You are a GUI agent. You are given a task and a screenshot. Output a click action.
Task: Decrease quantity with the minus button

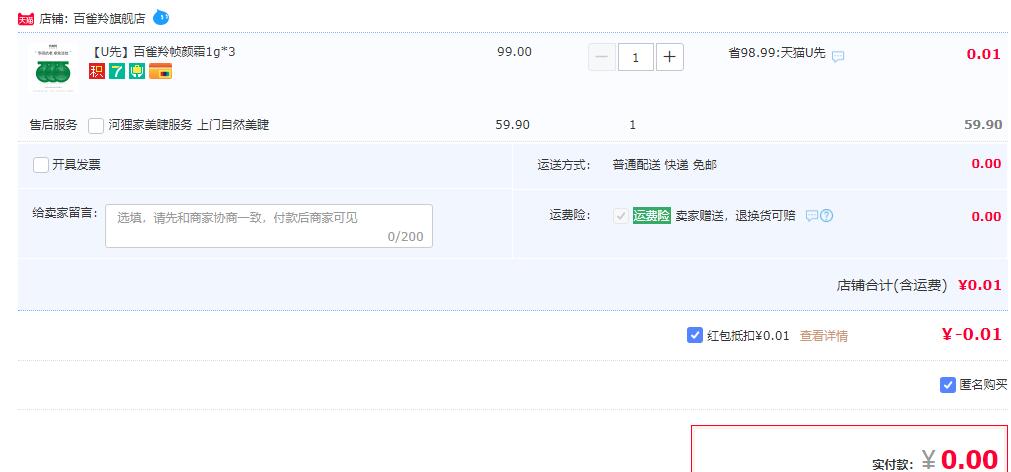point(602,57)
